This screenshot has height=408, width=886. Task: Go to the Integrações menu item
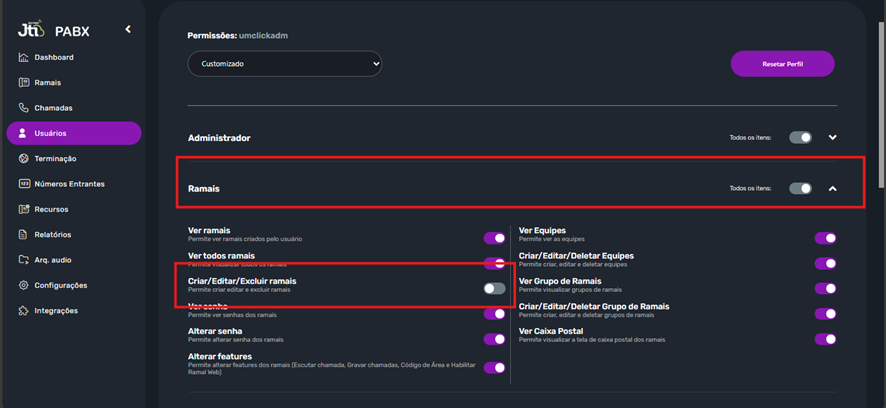56,311
